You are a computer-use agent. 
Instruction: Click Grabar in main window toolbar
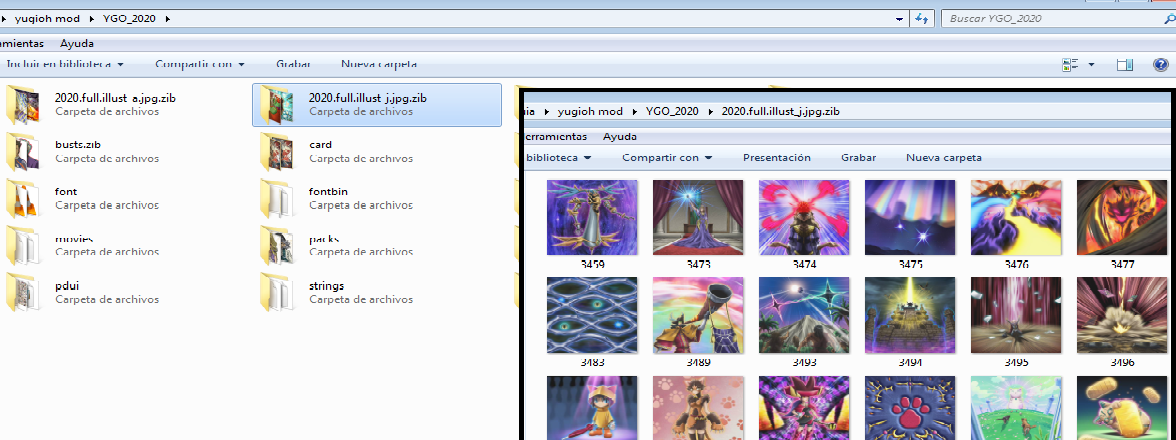[293, 64]
